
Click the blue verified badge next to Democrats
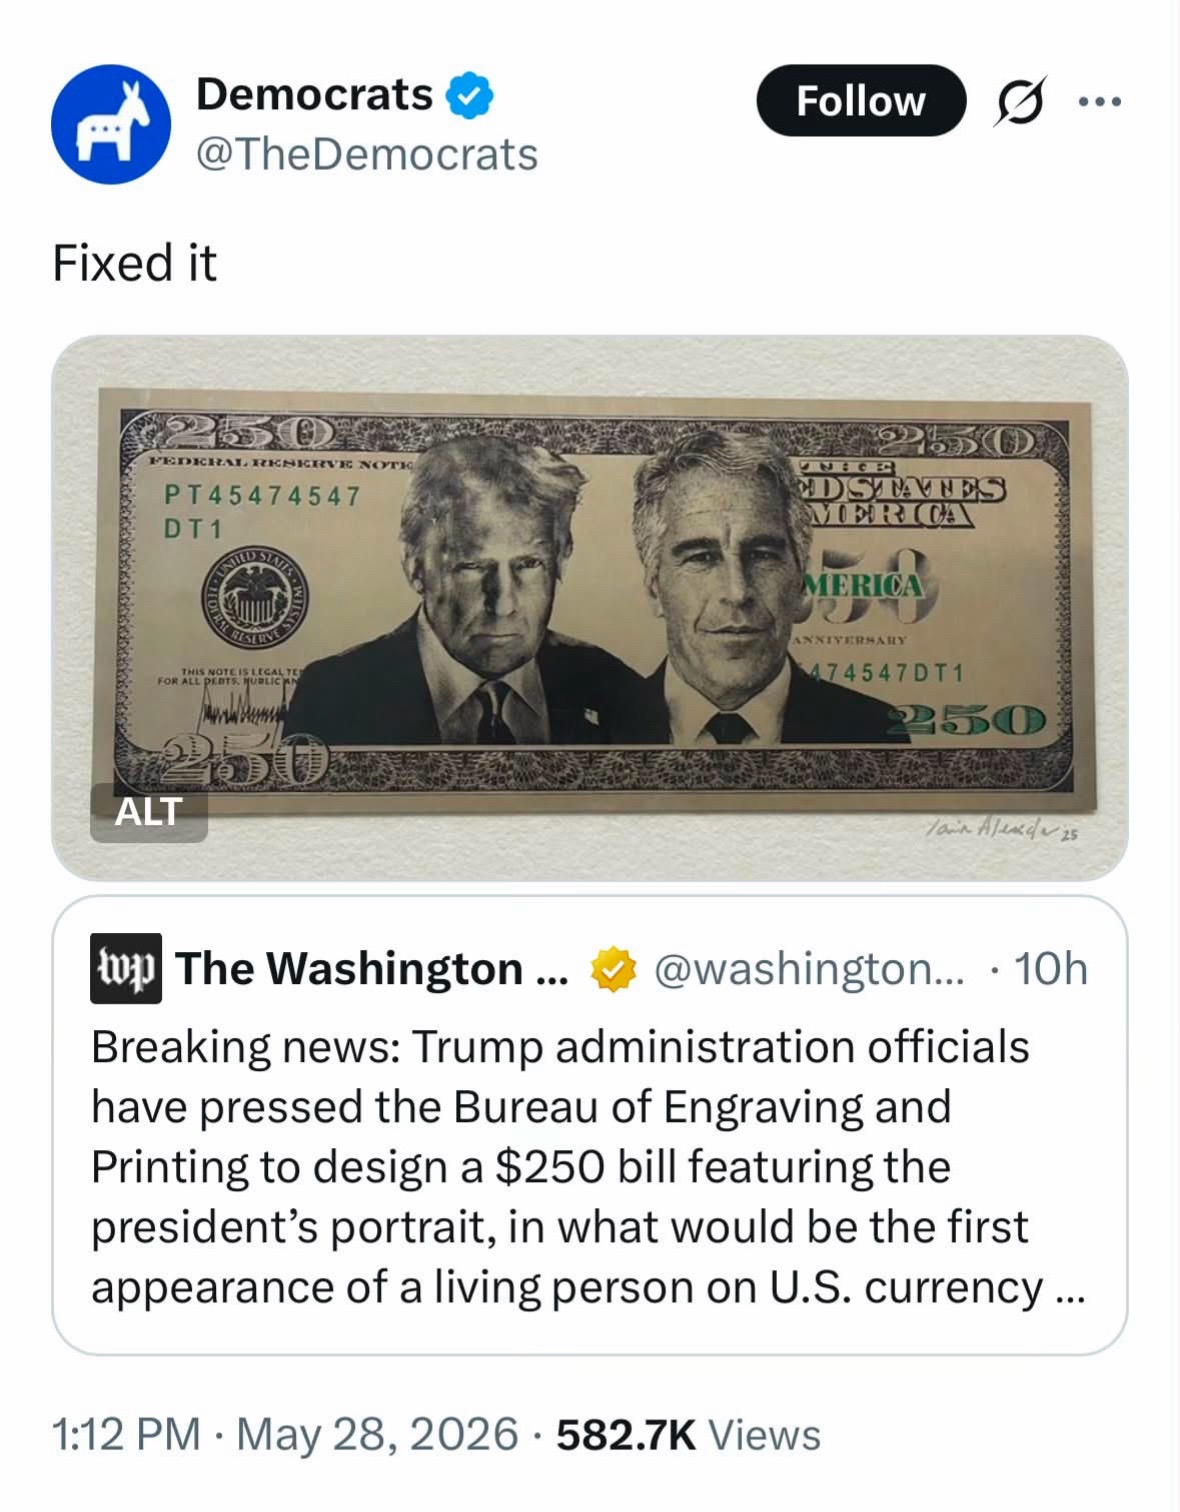pos(469,96)
